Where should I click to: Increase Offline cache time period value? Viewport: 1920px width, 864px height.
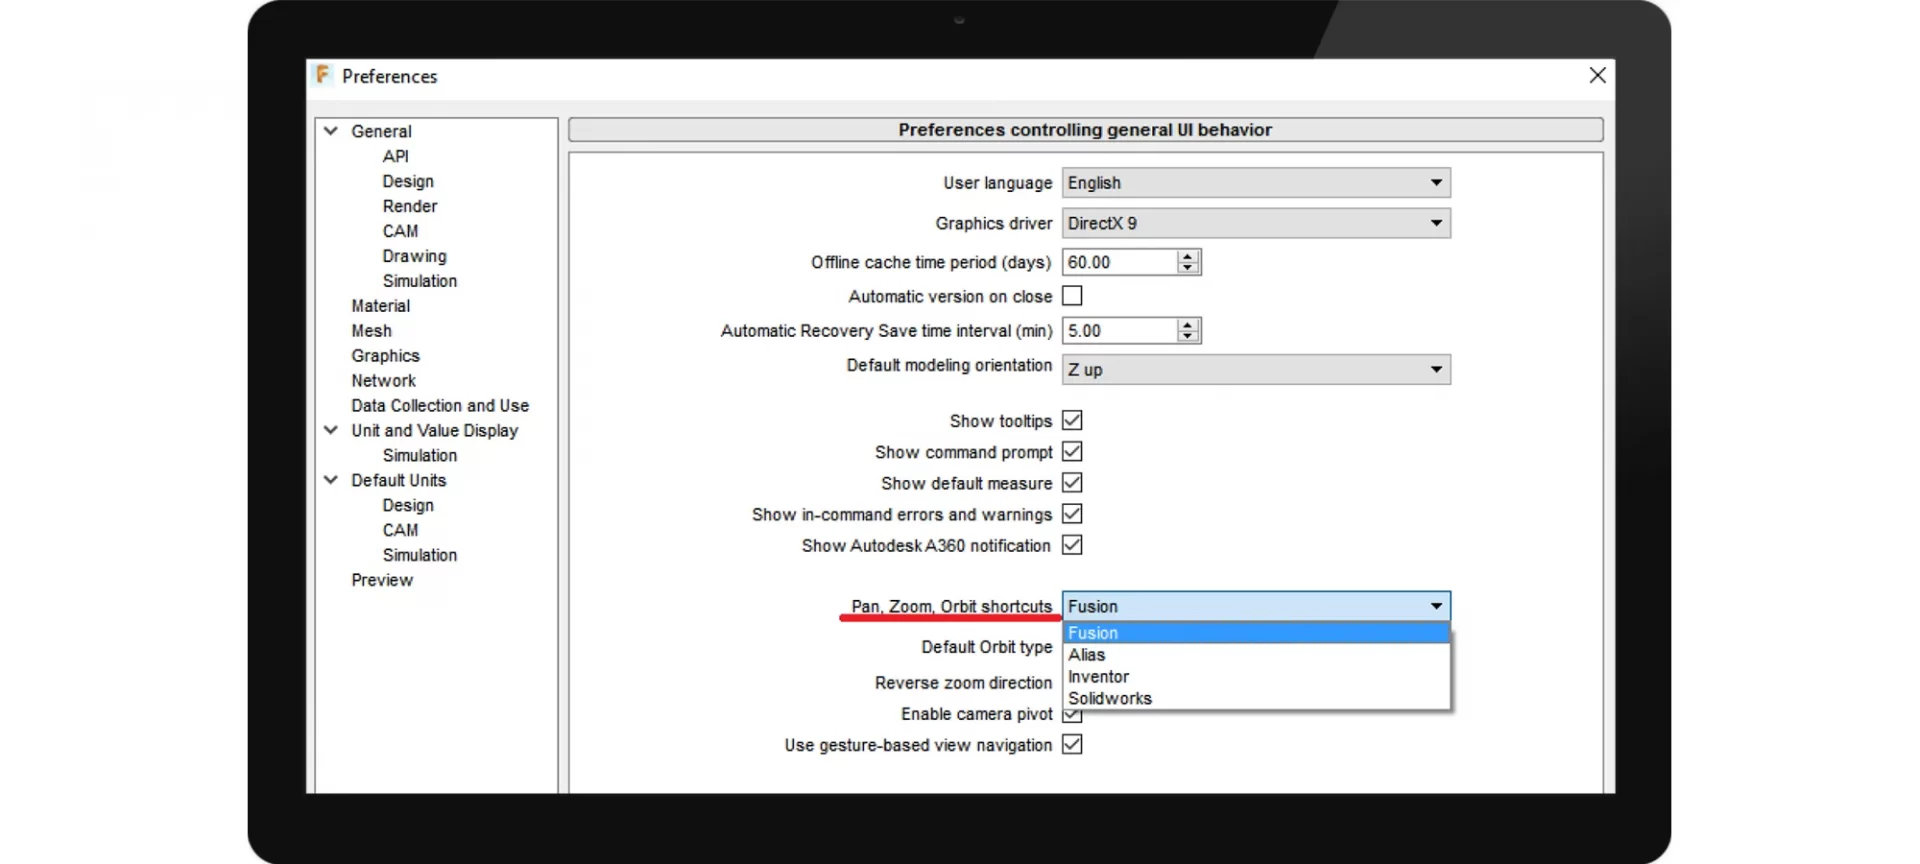pyautogui.click(x=1188, y=256)
